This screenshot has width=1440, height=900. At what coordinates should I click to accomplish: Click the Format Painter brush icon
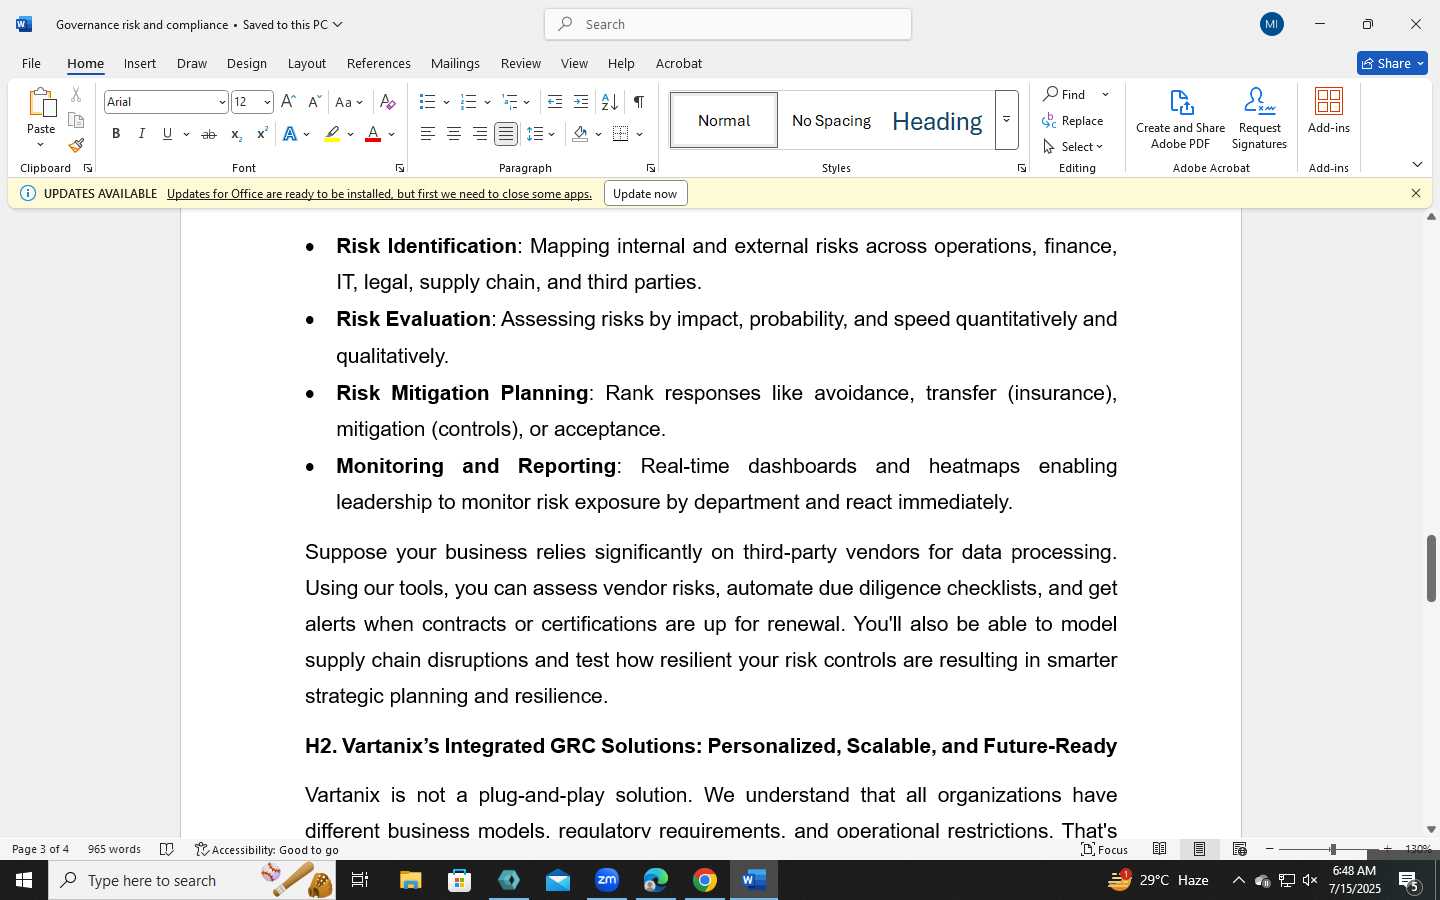pos(76,145)
